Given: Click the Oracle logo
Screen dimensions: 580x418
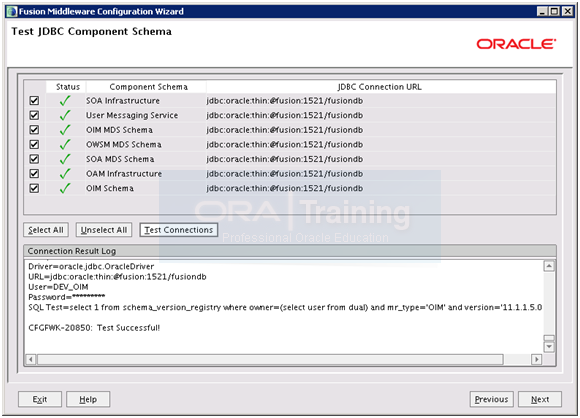Looking at the screenshot, I should tap(516, 44).
